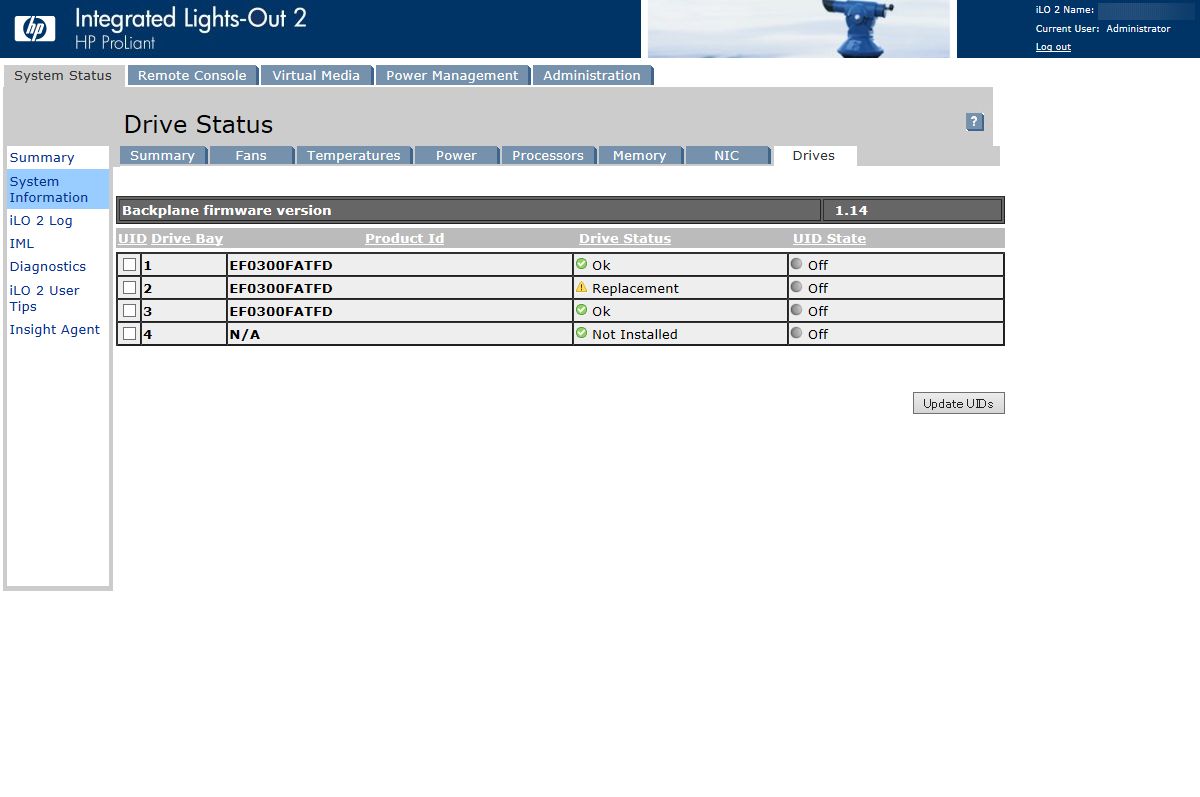Screen dimensions: 1200x797
Task: Click the N/A product id cell
Action: pos(400,334)
